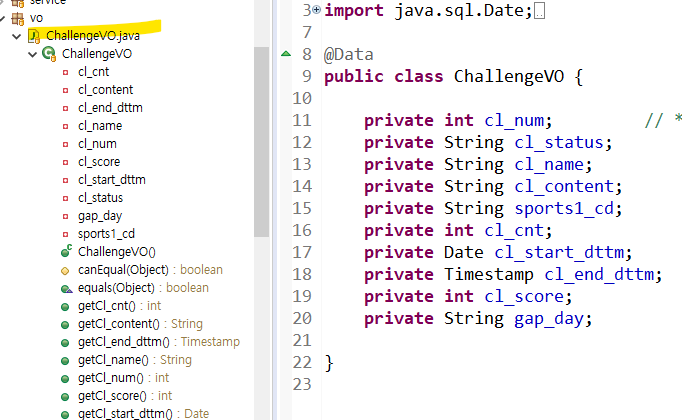Click the gap_day private field icon
This screenshot has height=420, width=682.
pos(65,217)
